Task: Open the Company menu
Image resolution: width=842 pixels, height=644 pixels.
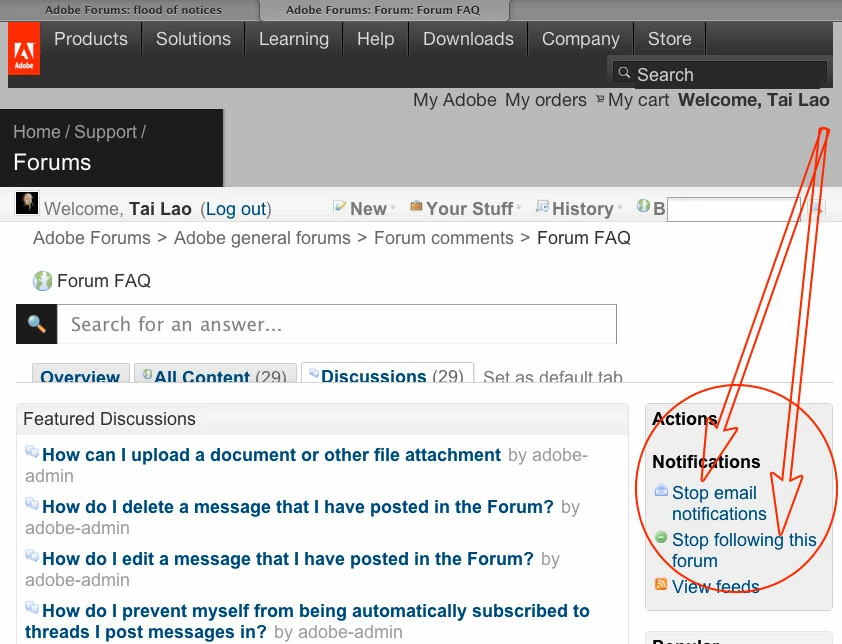Action: 580,39
